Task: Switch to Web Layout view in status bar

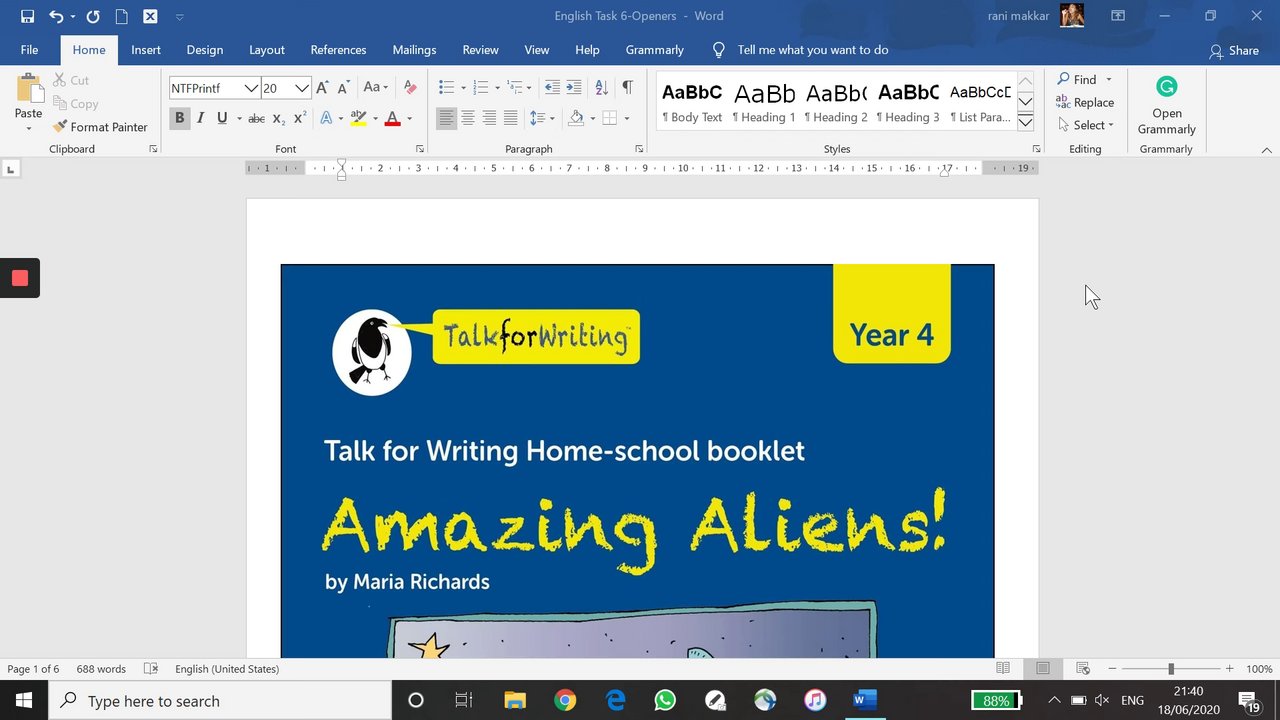Action: [1083, 669]
